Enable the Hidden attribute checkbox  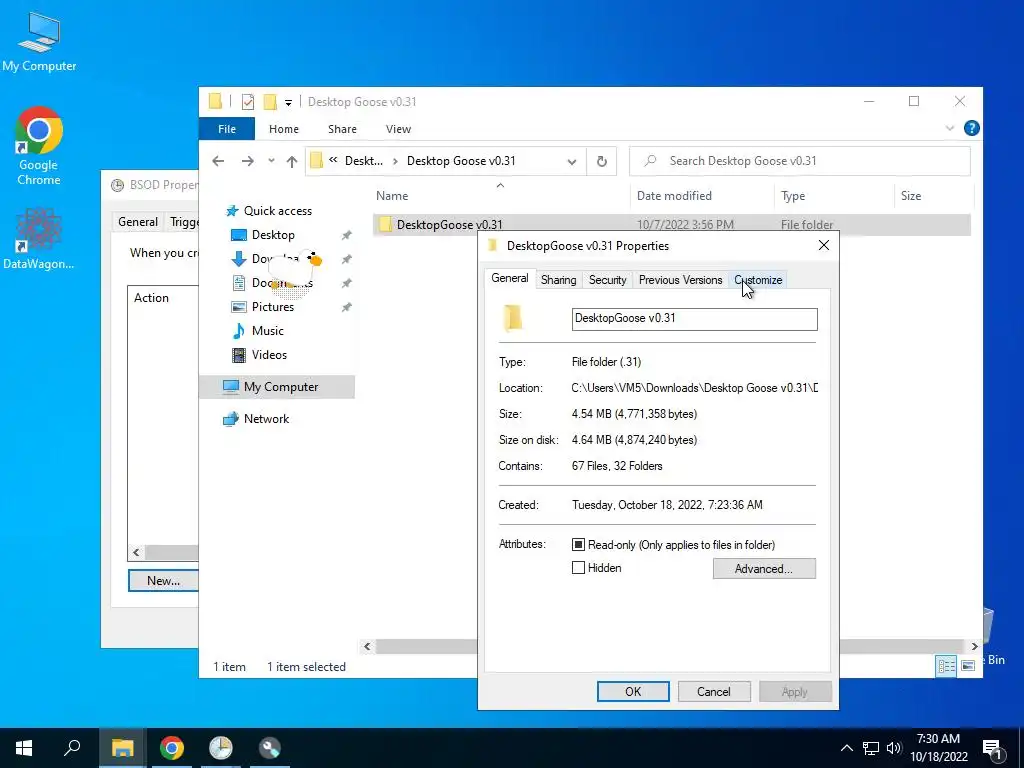578,568
